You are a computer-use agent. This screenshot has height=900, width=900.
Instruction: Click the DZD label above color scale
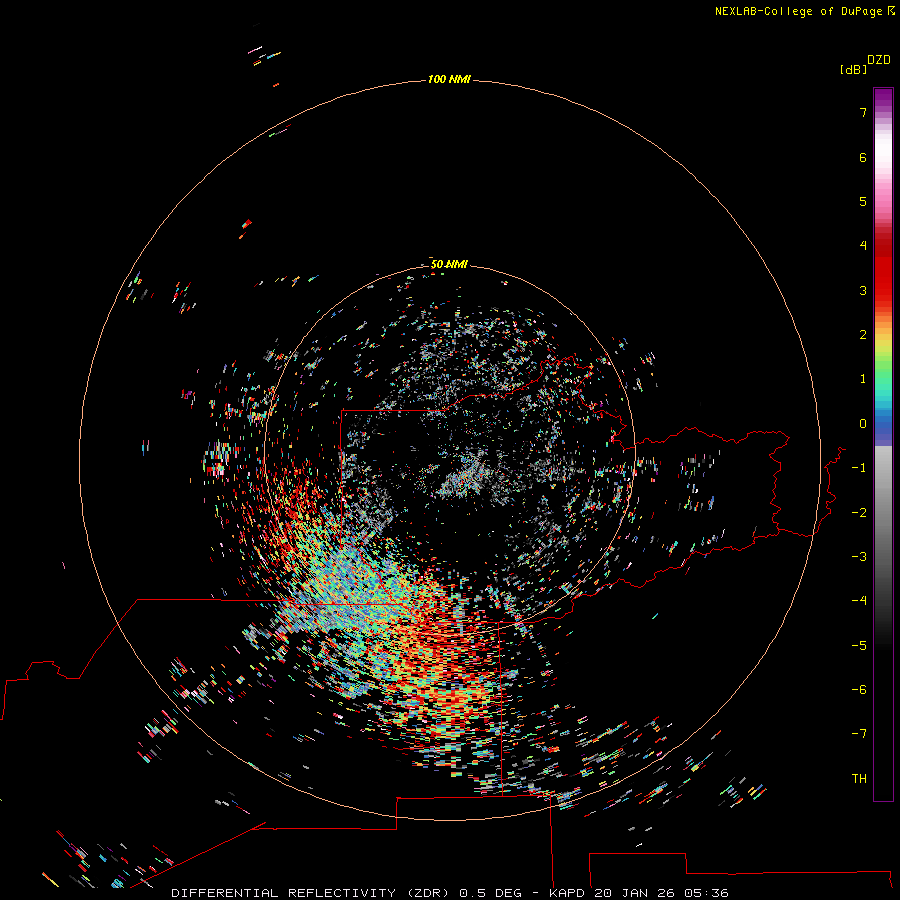click(879, 60)
